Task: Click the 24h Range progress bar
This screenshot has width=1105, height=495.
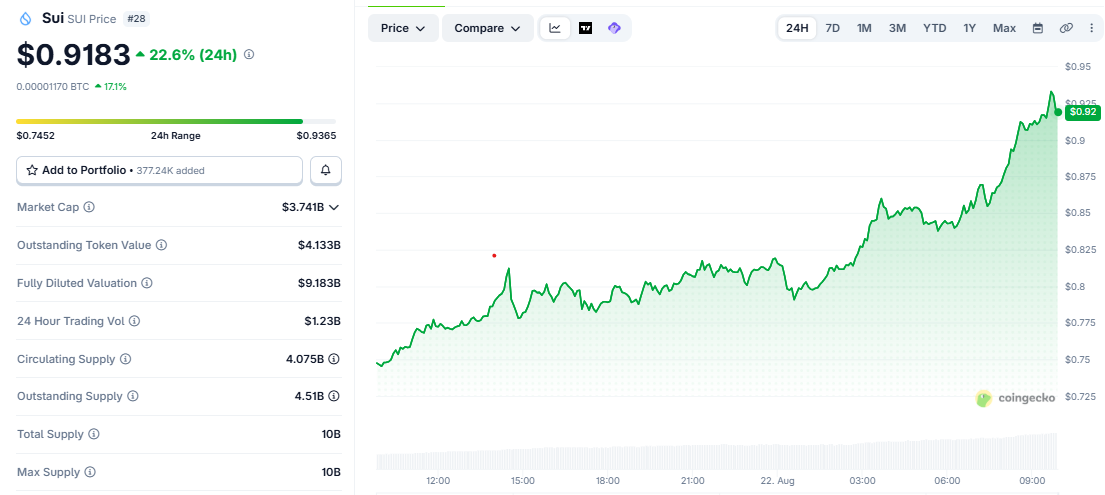Action: 175,121
